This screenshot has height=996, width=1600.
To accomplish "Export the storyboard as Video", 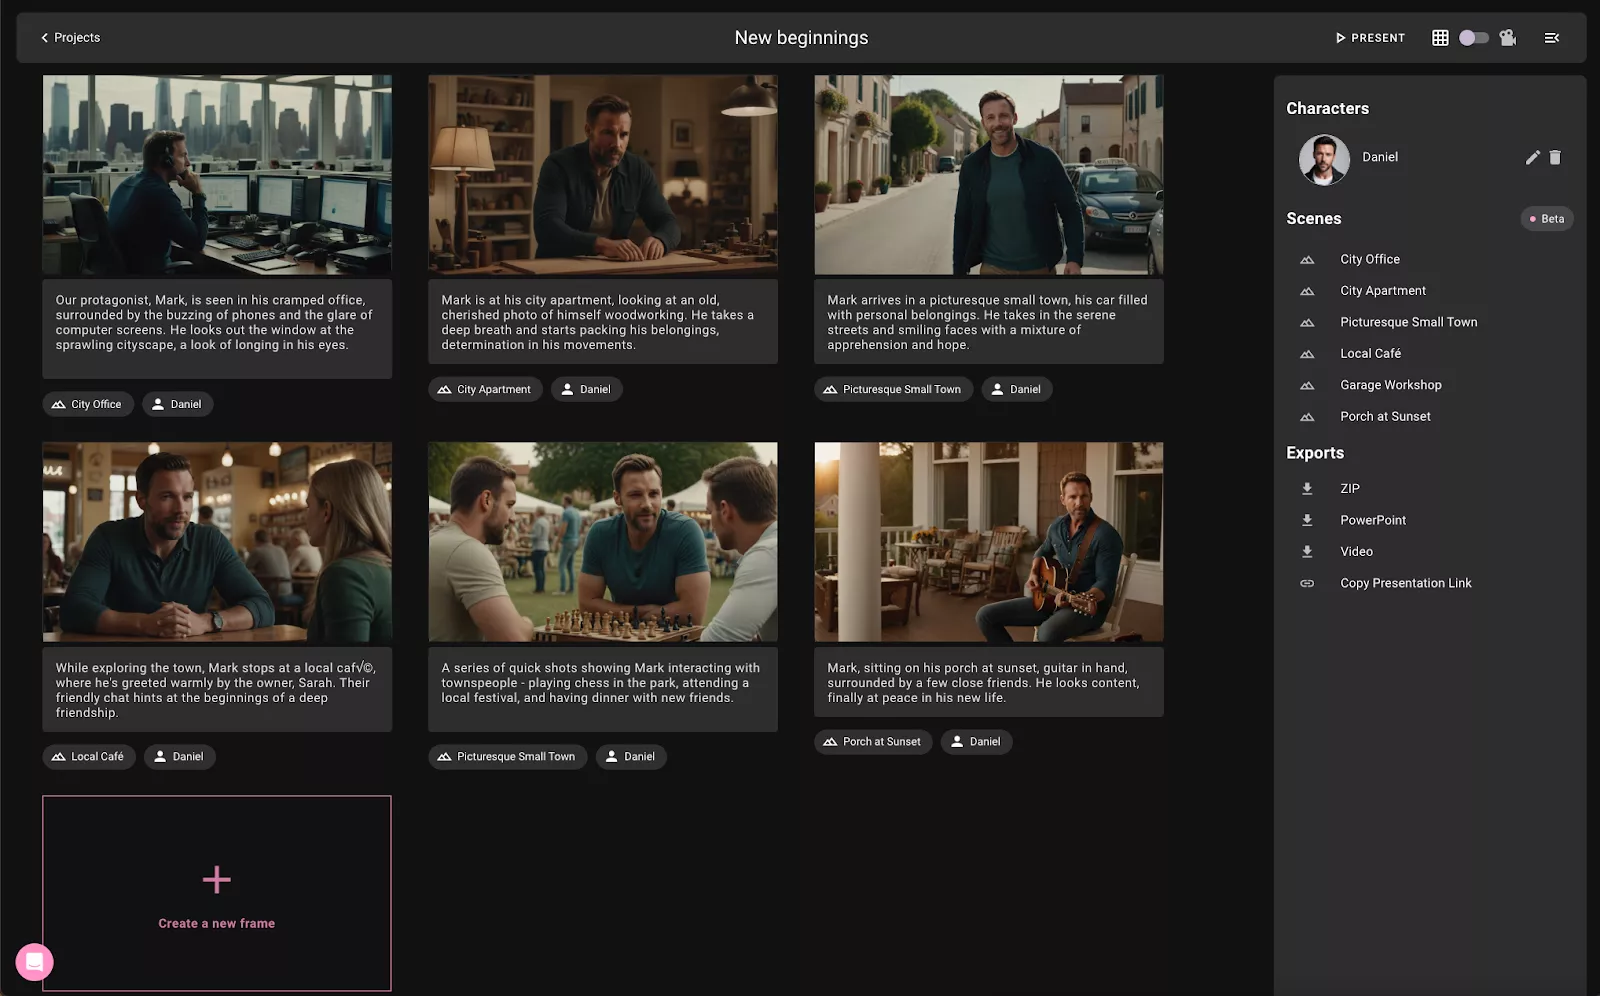I will (1356, 551).
